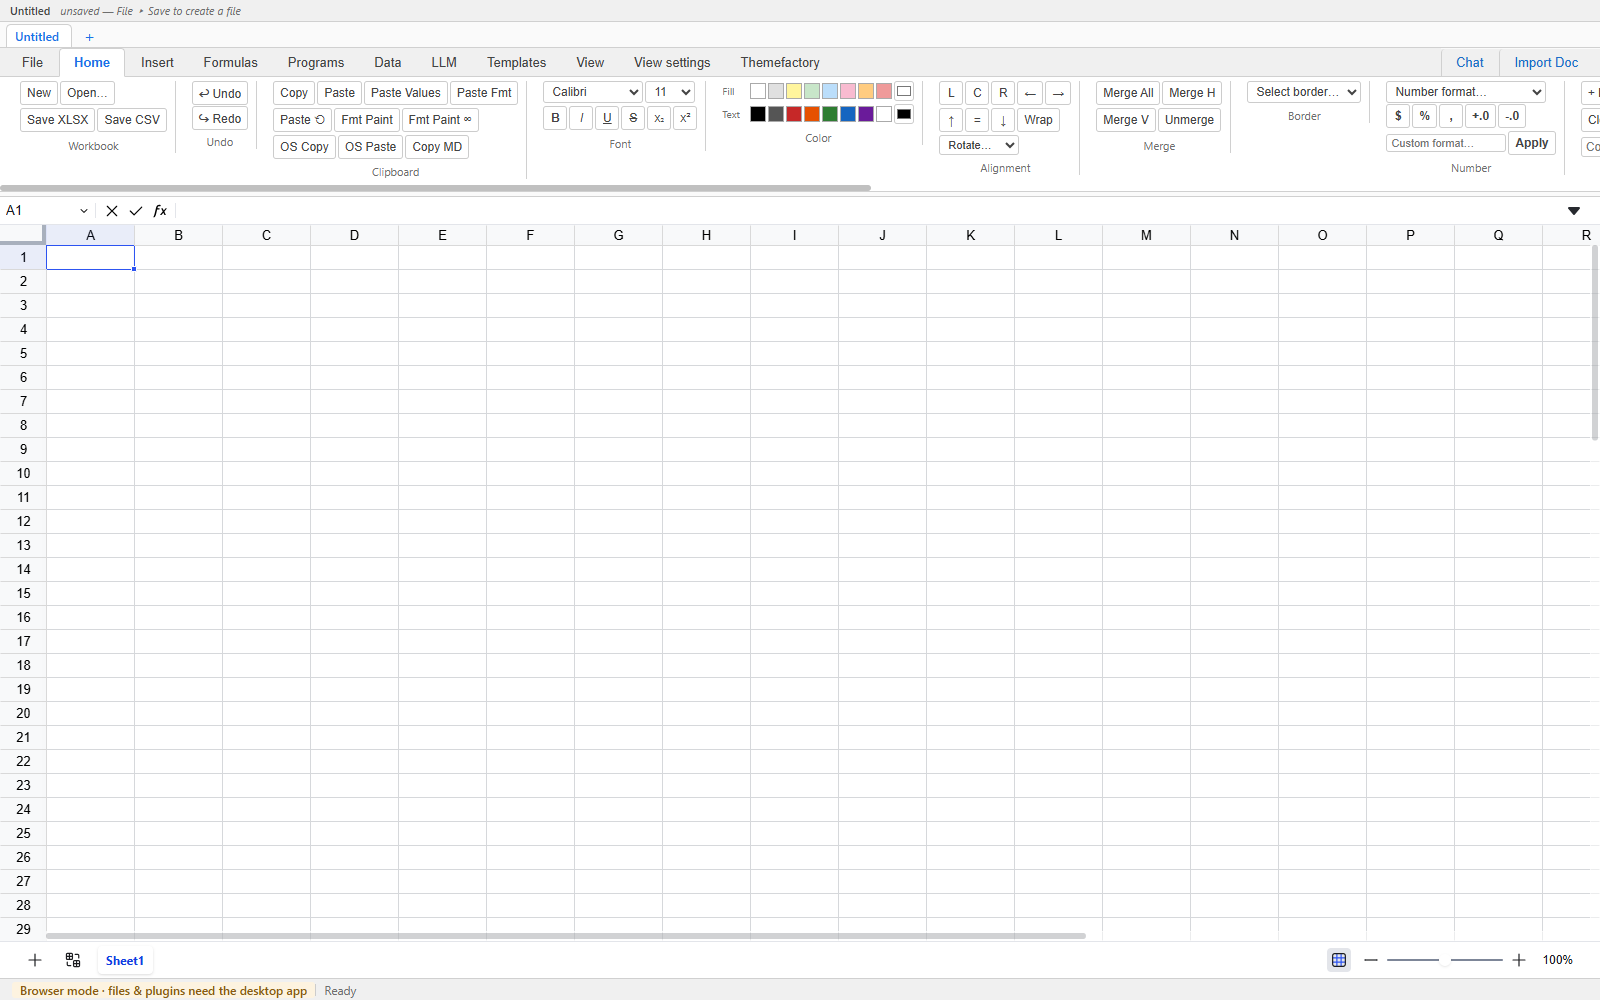
Task: Open the font size 11 dropdown
Action: [x=670, y=92]
